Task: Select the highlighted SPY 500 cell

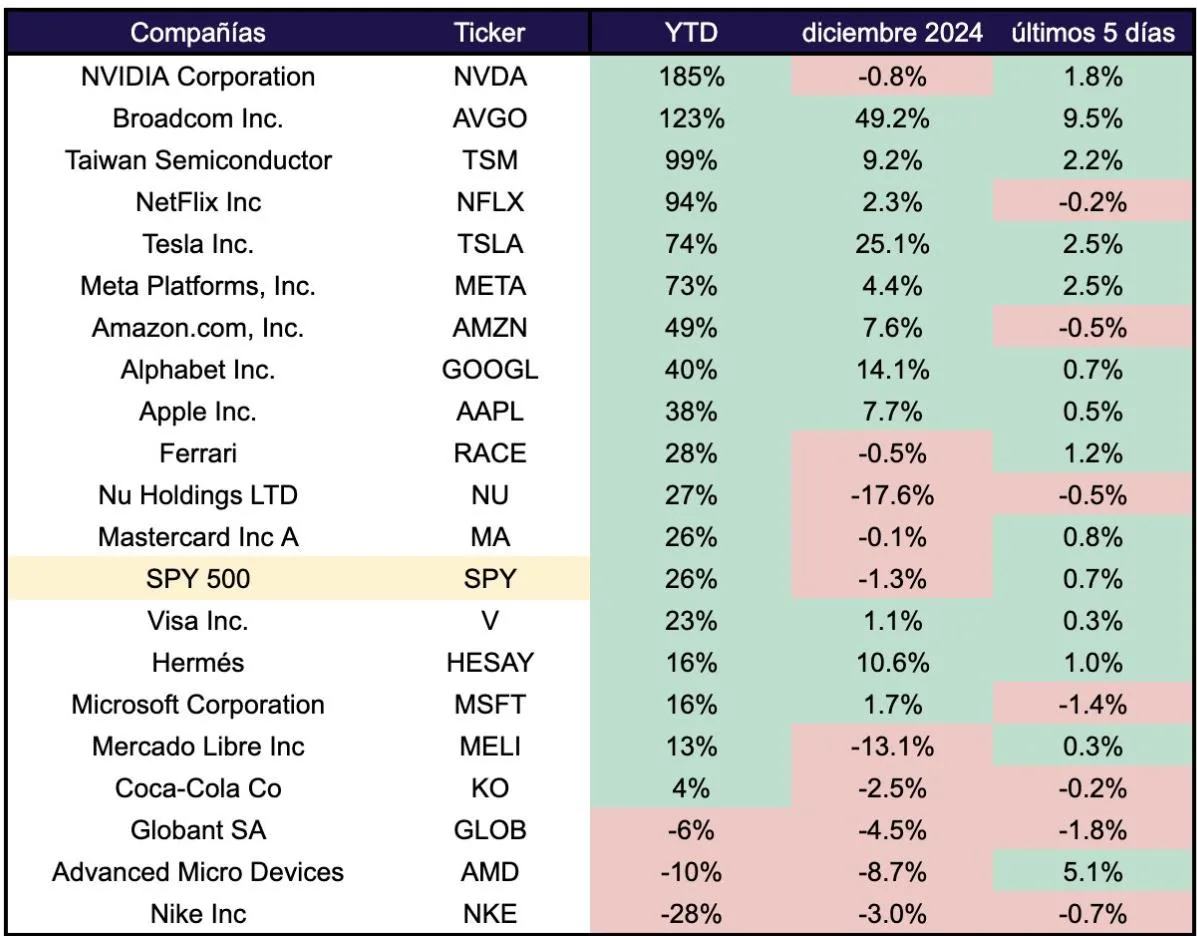Action: tap(198, 579)
